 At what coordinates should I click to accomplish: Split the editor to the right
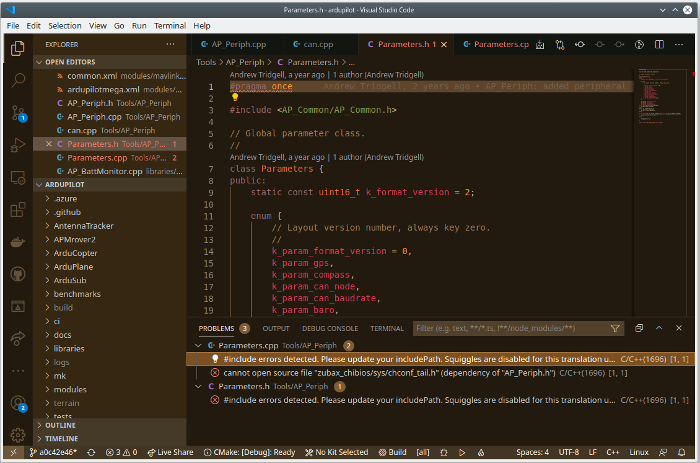659,44
